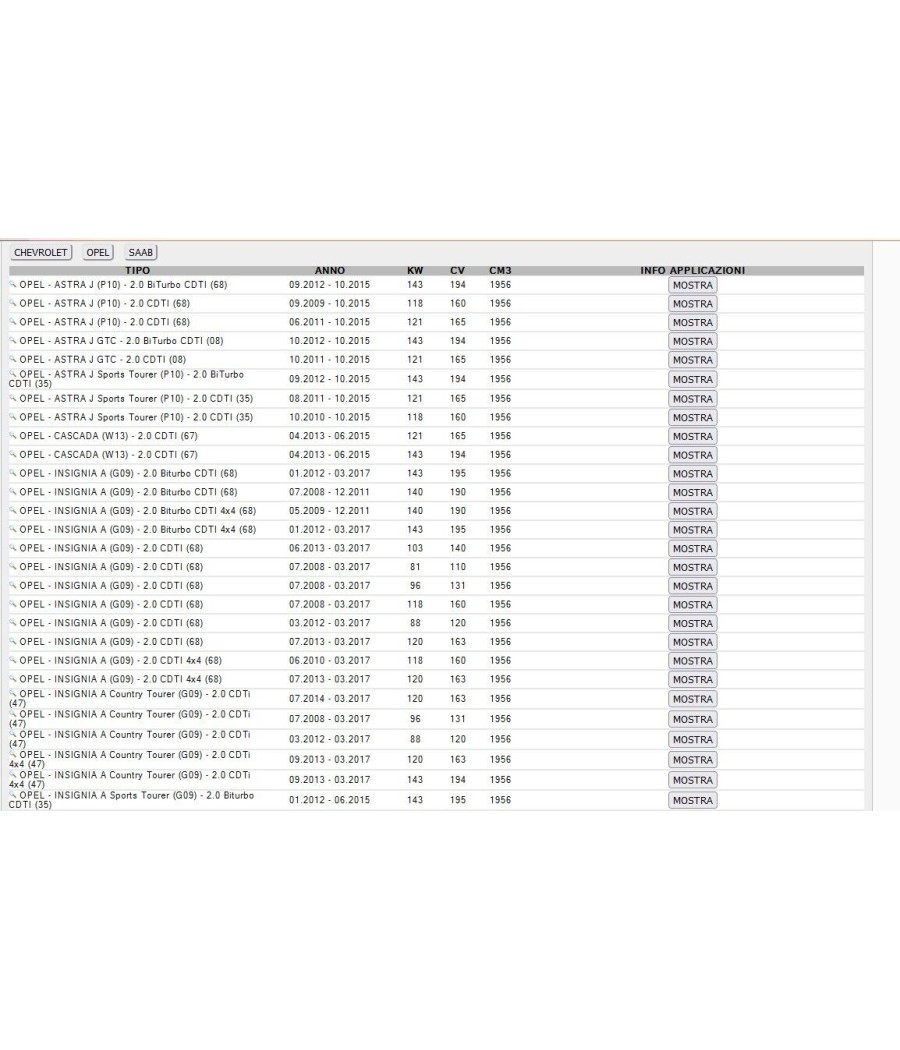Click MOSTRA for Country Tourer 4x4 120 kW
This screenshot has width=900, height=1050.
692,760
